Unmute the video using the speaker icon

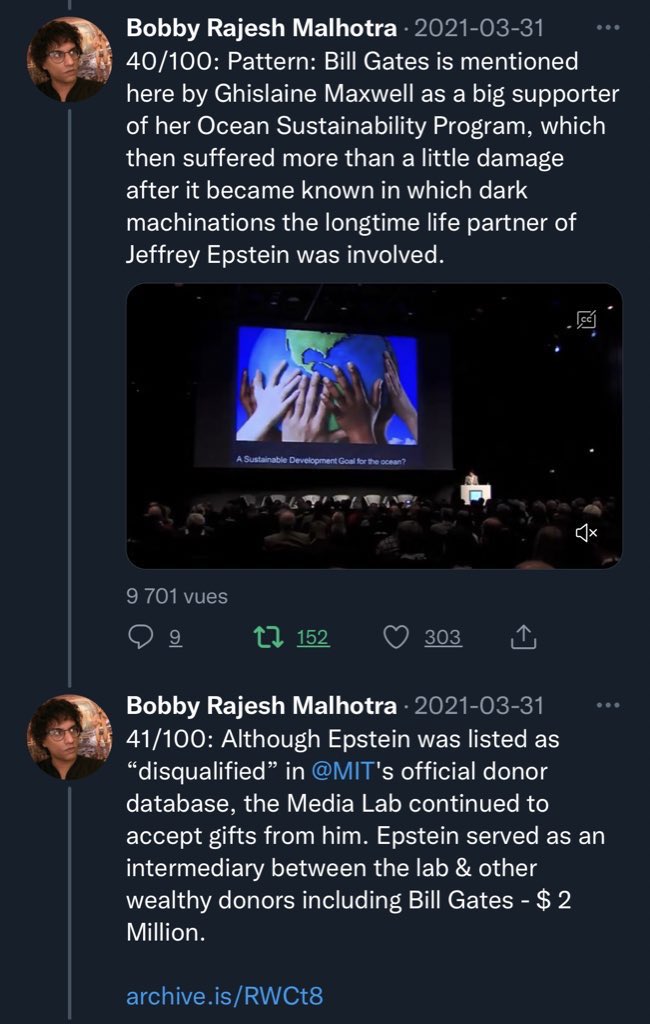586,533
